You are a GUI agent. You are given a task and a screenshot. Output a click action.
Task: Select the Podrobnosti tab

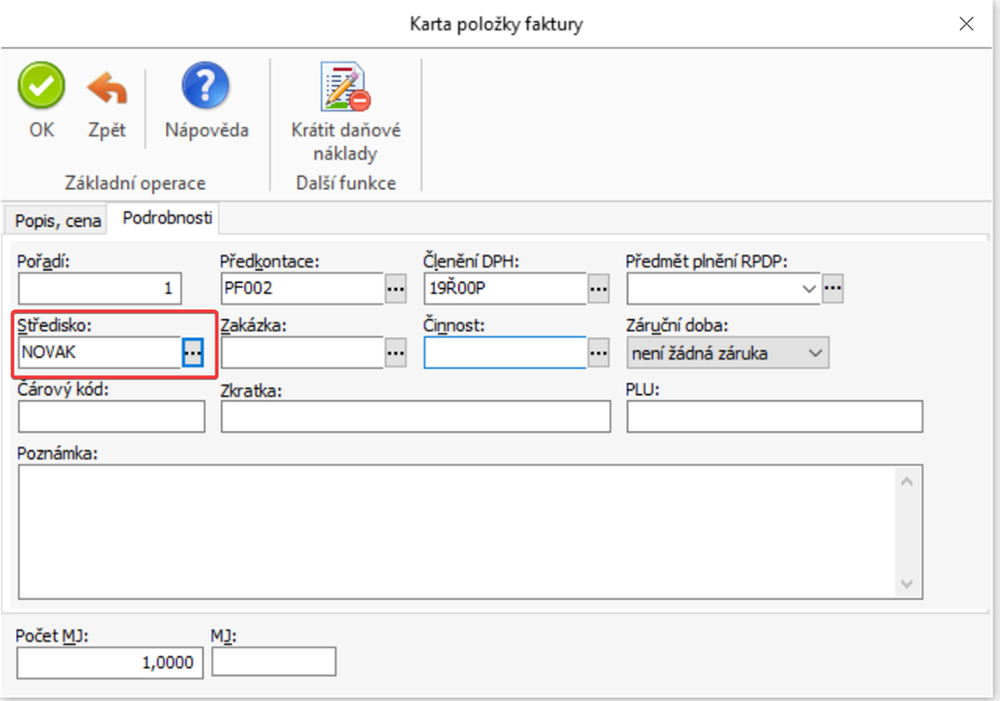pos(165,217)
